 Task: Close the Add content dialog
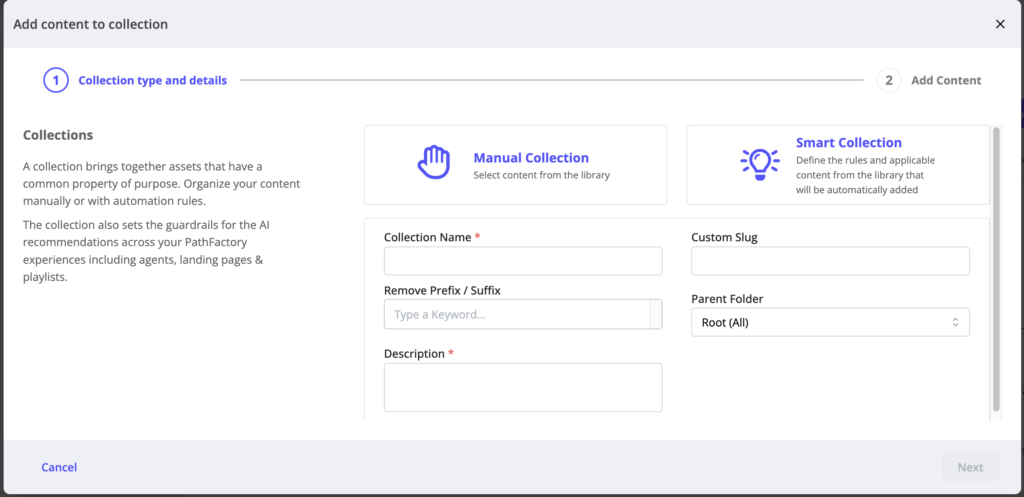click(1000, 24)
